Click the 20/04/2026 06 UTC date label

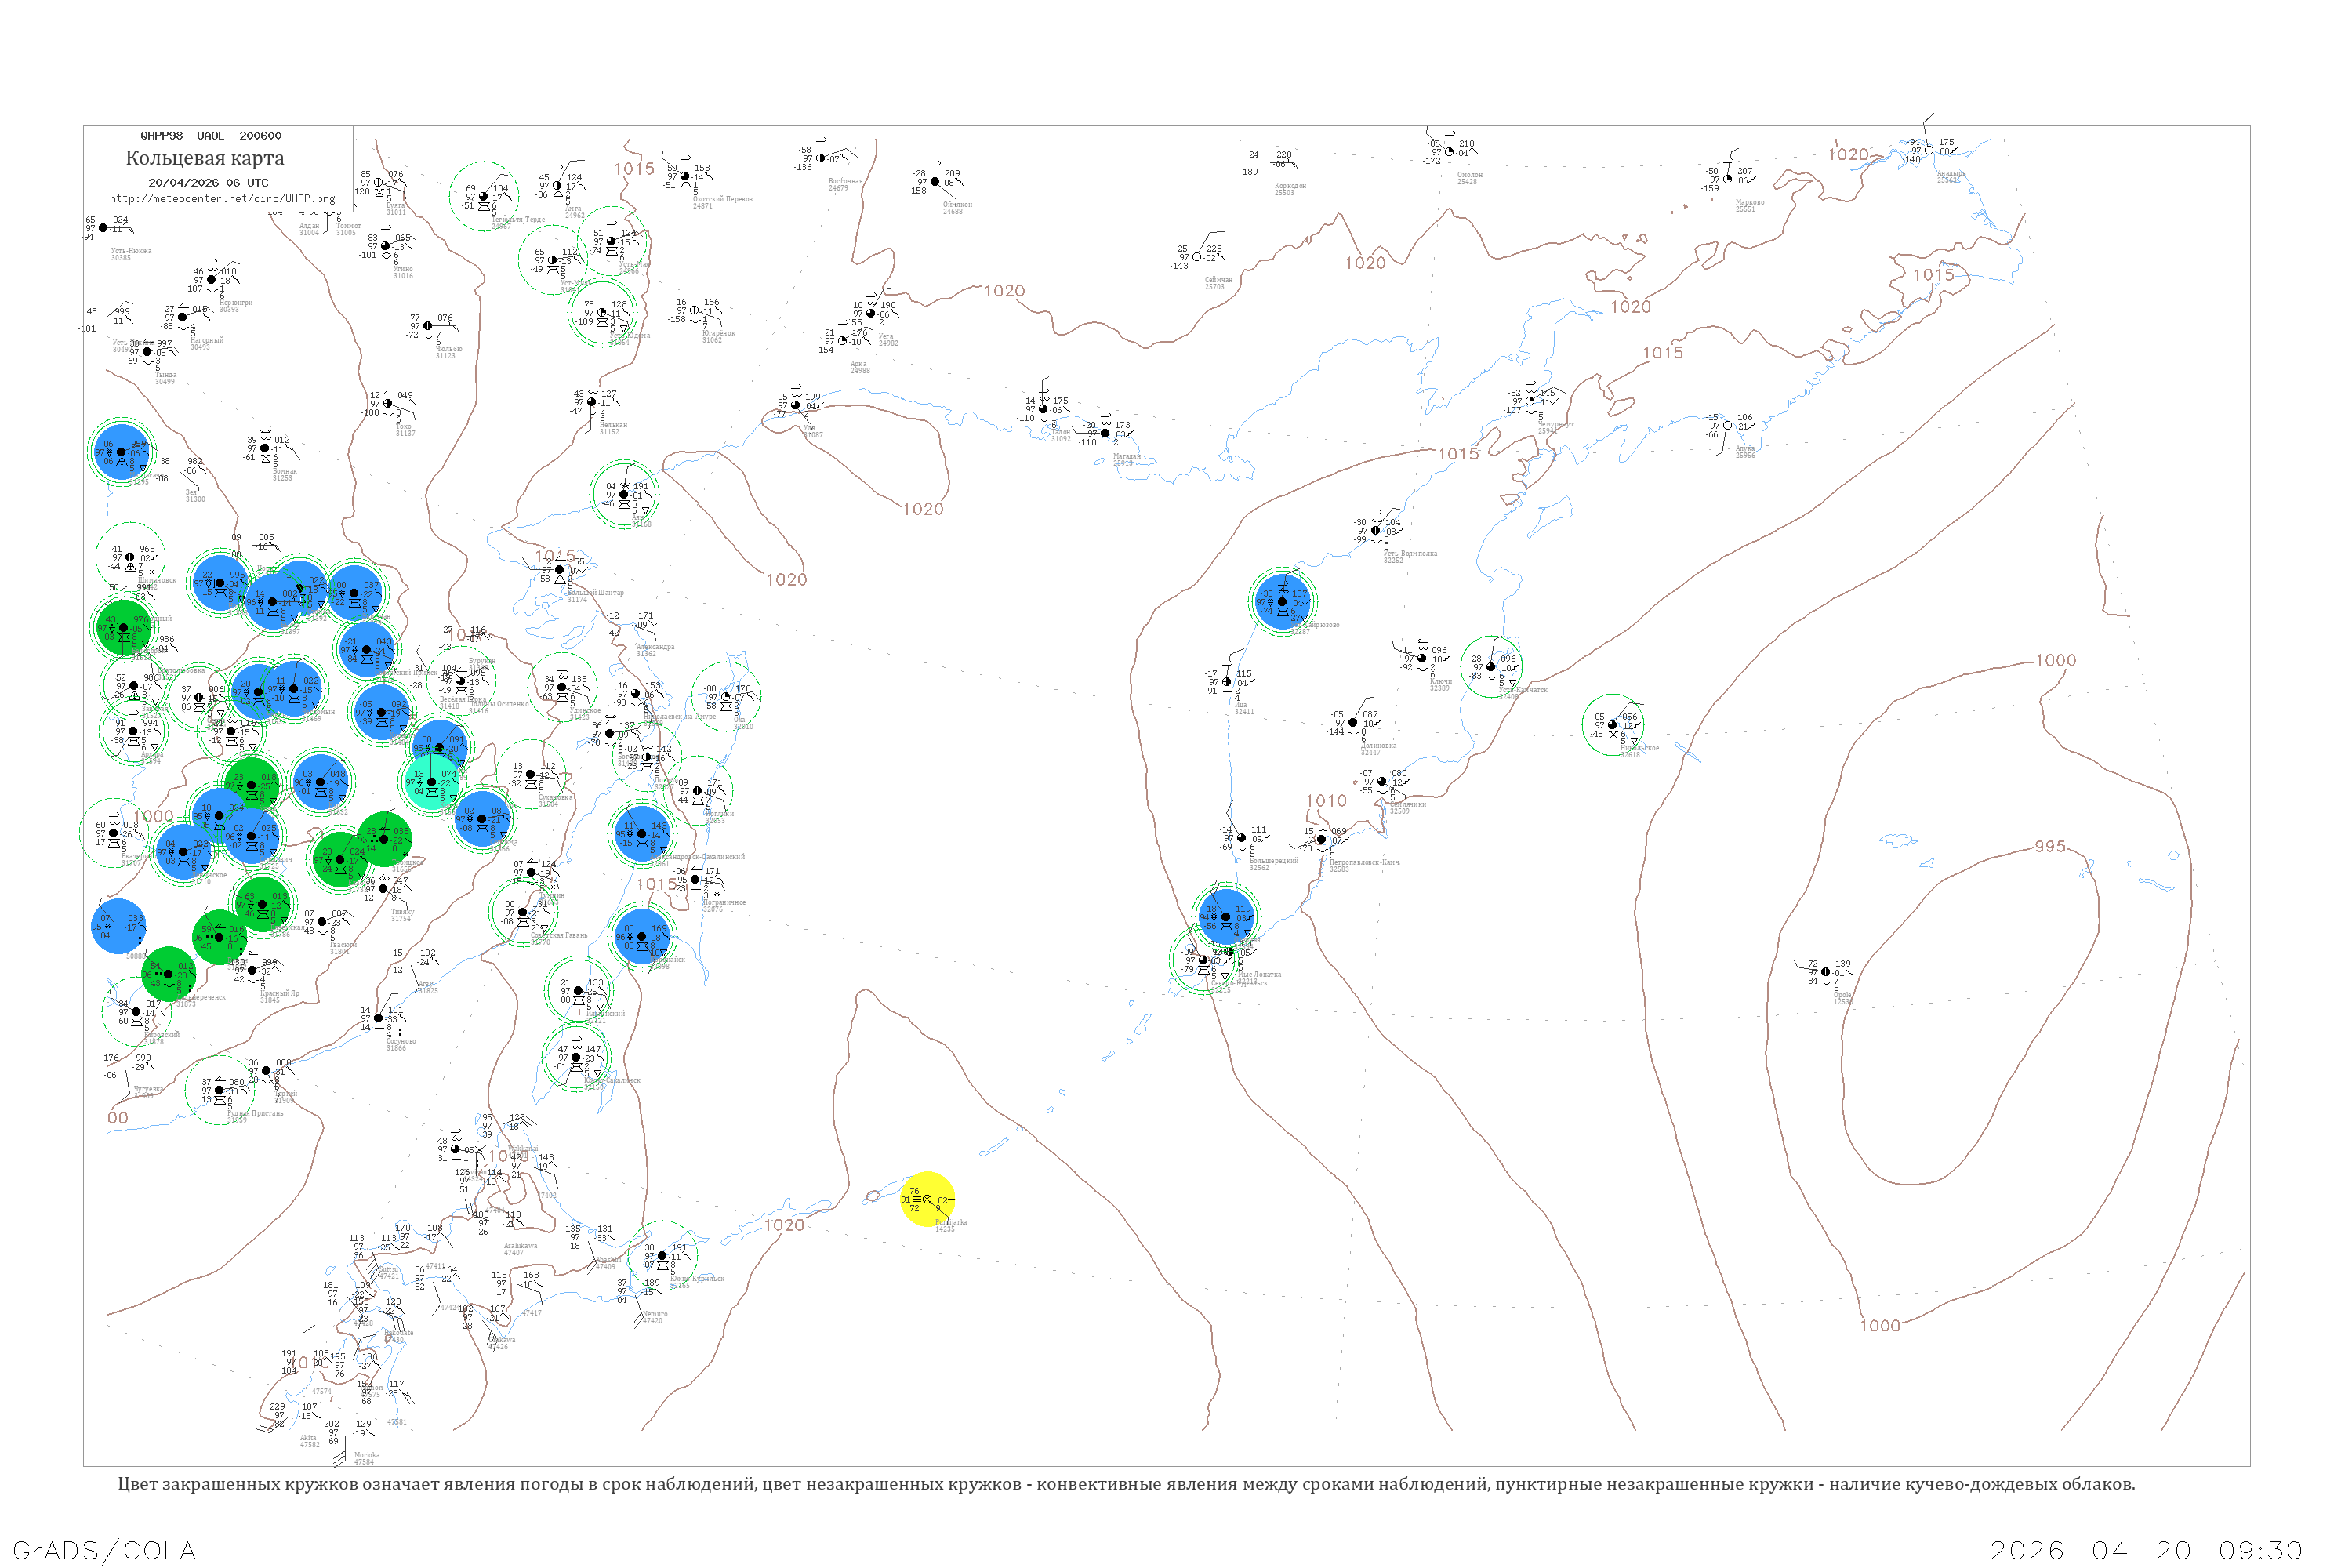[208, 182]
